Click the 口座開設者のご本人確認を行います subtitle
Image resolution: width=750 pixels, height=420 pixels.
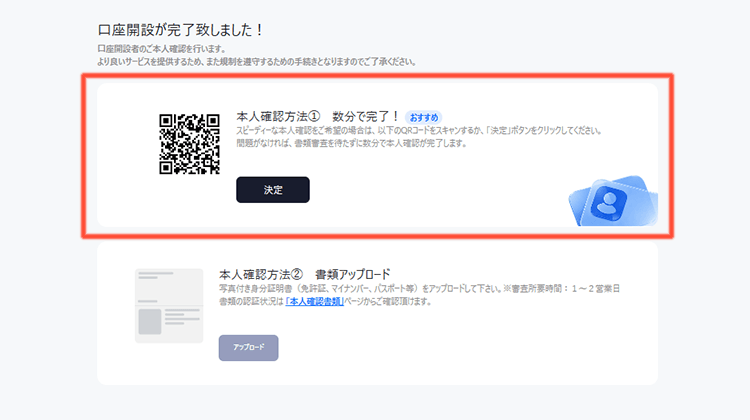click(x=162, y=49)
